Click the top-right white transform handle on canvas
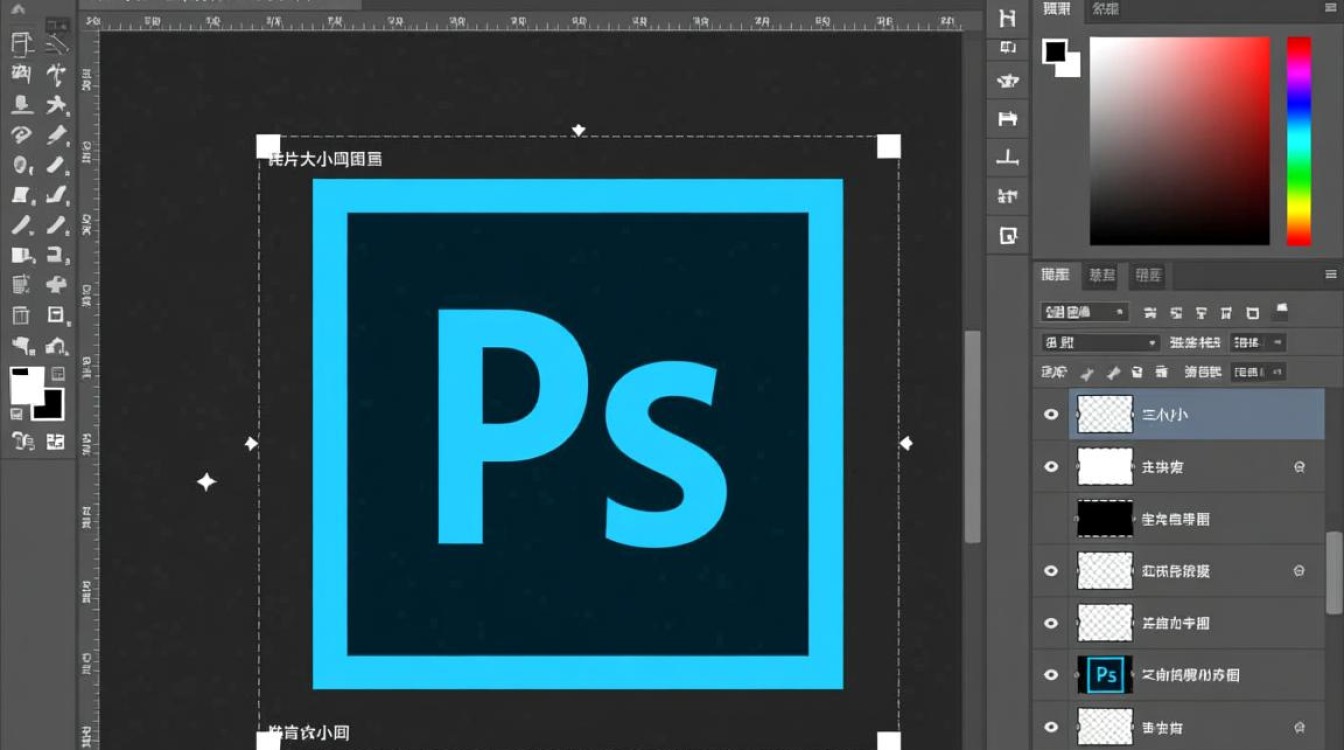The width and height of the screenshot is (1344, 750). 889,147
